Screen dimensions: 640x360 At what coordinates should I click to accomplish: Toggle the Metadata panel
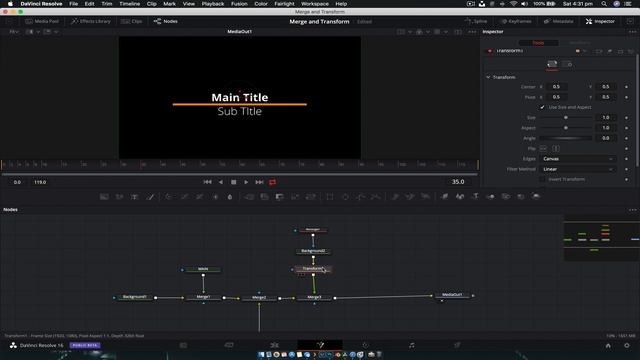point(558,21)
